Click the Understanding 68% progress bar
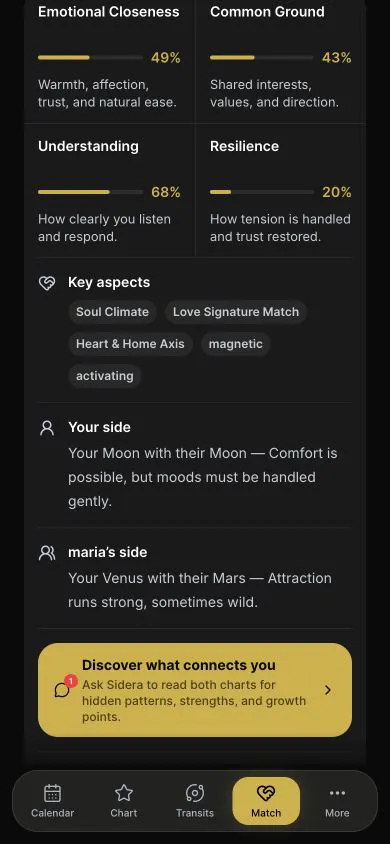390x844 pixels. tap(90, 192)
